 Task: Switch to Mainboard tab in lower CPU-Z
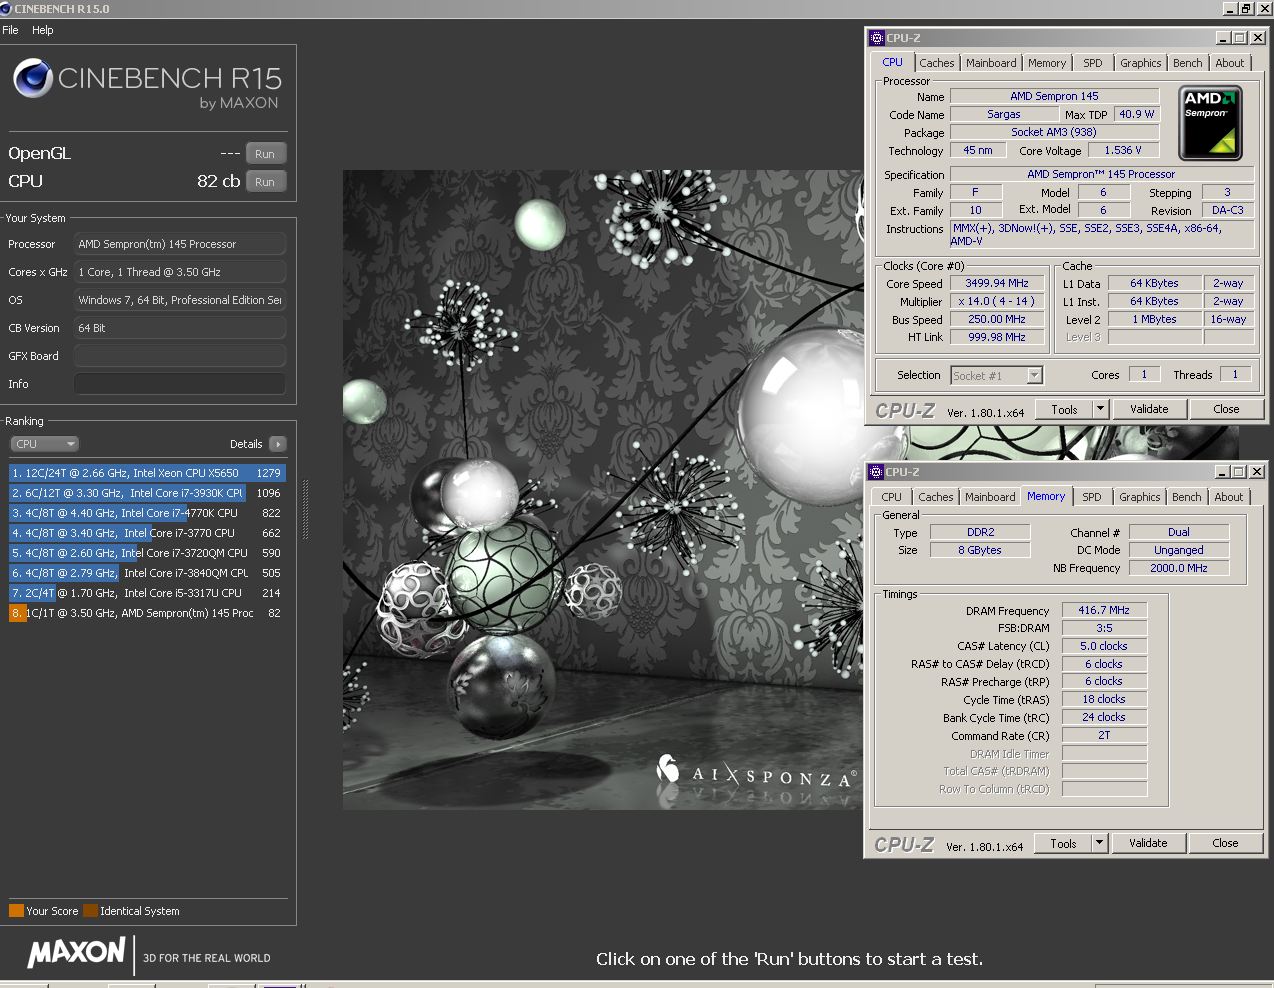(x=990, y=497)
